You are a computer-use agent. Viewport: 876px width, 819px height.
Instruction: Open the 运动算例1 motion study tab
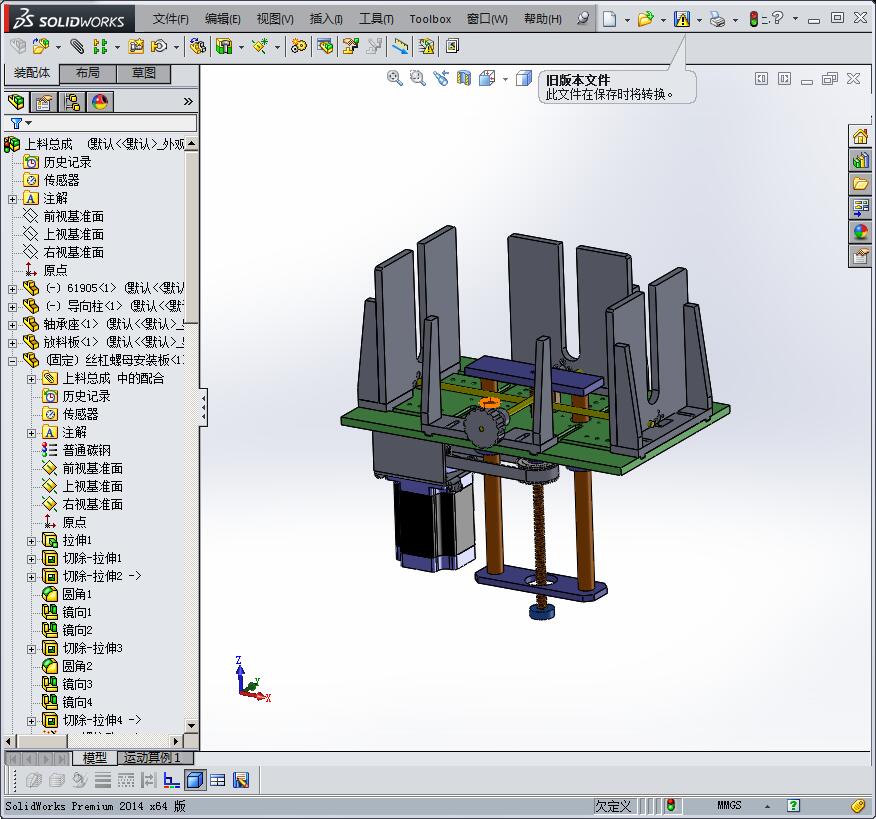tap(155, 758)
